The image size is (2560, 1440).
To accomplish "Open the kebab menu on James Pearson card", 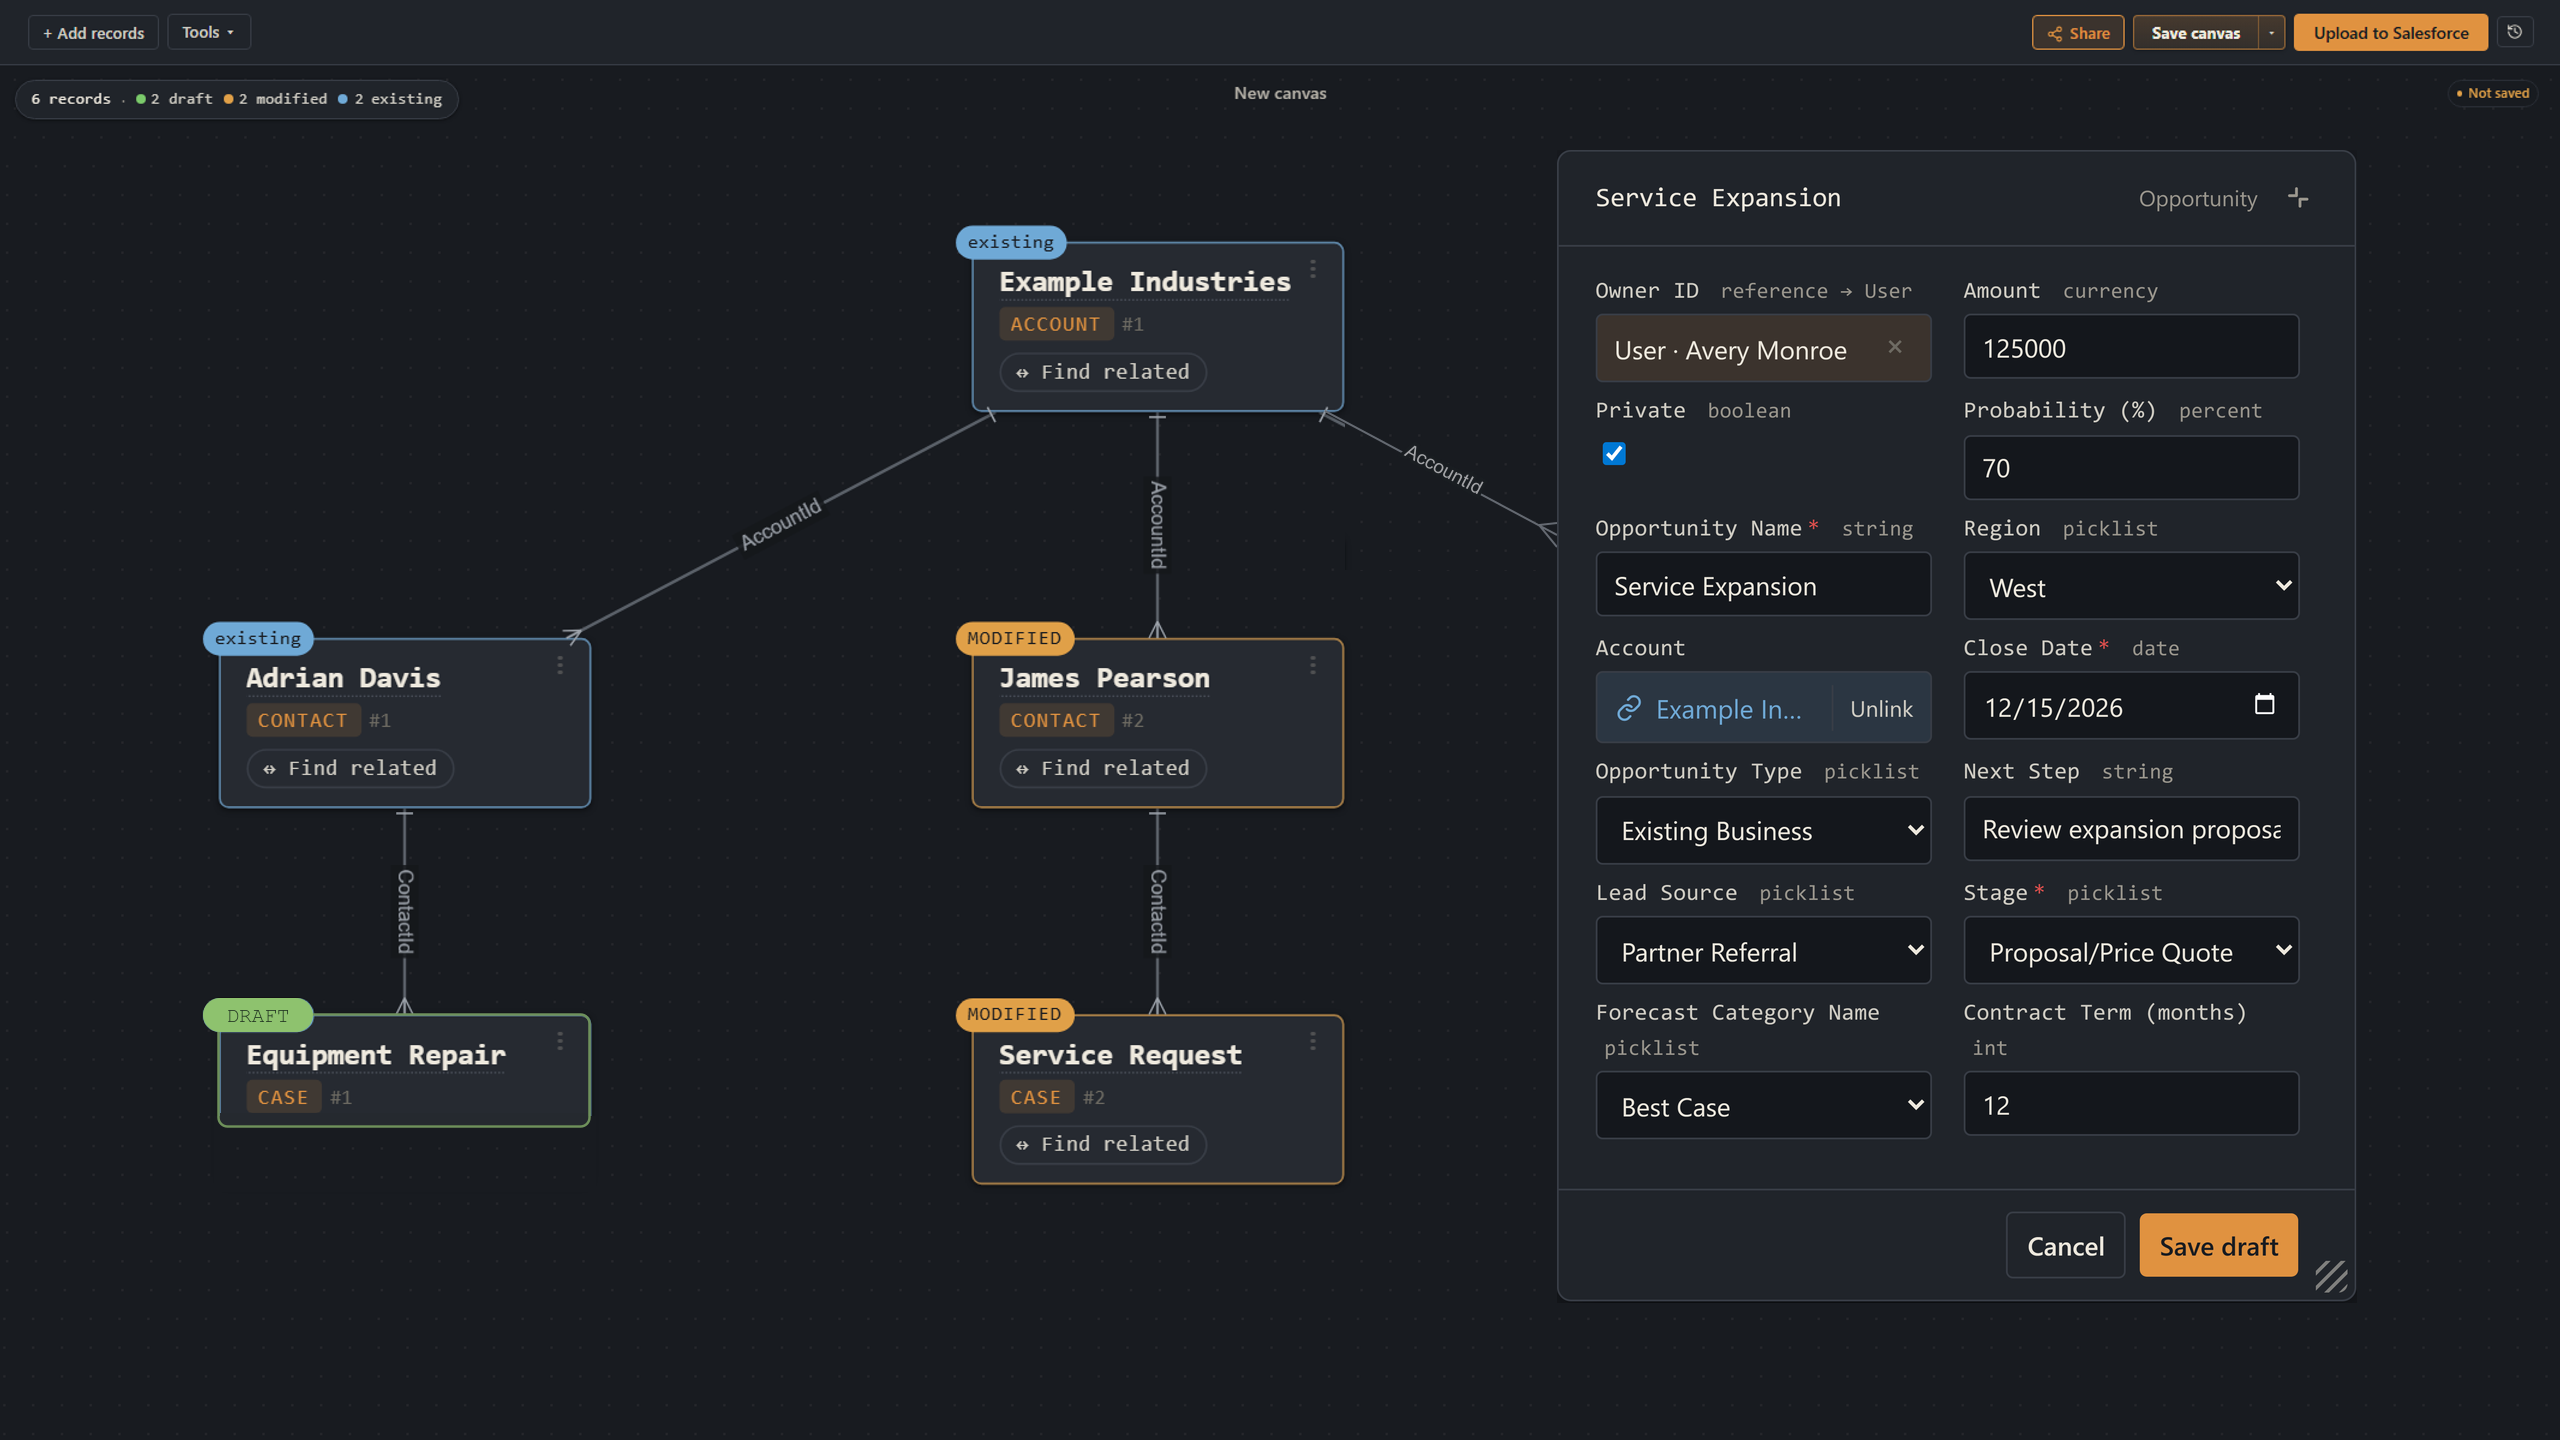I will [x=1313, y=665].
